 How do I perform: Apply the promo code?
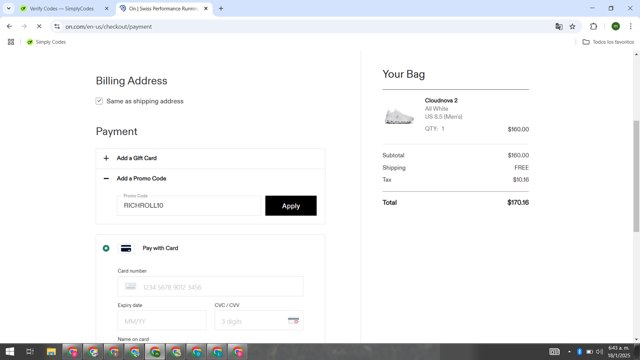tap(291, 206)
